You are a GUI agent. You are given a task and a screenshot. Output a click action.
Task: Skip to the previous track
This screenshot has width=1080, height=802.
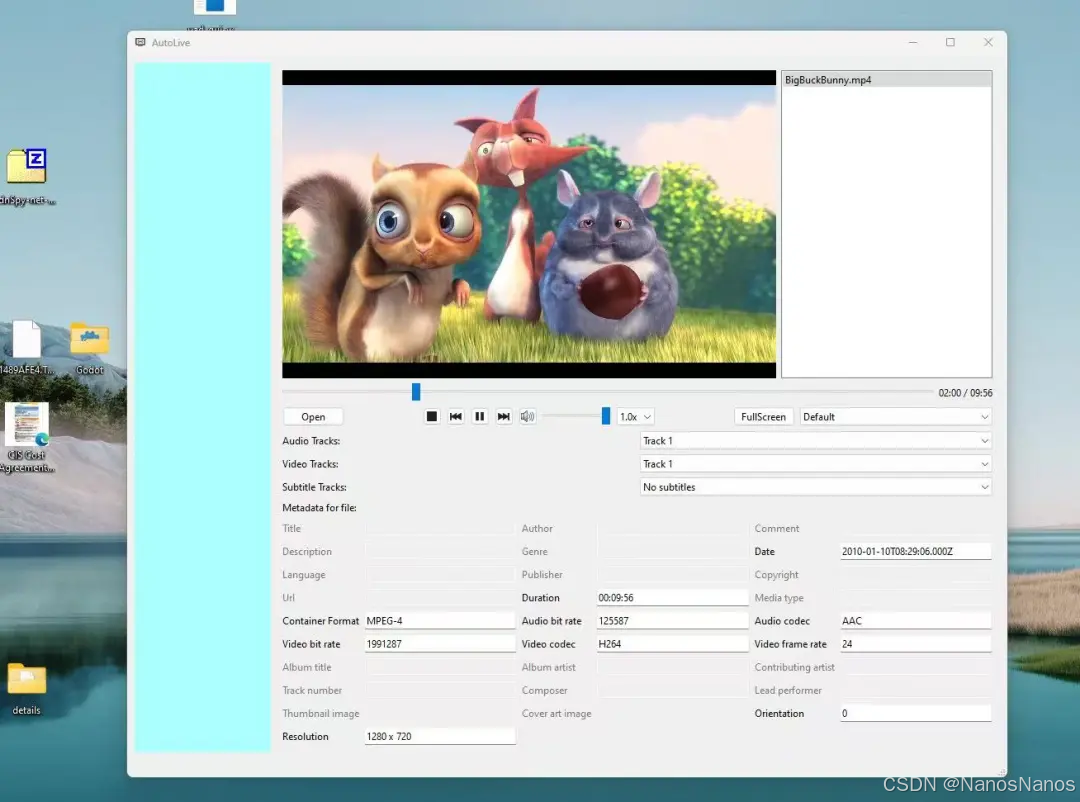(456, 416)
